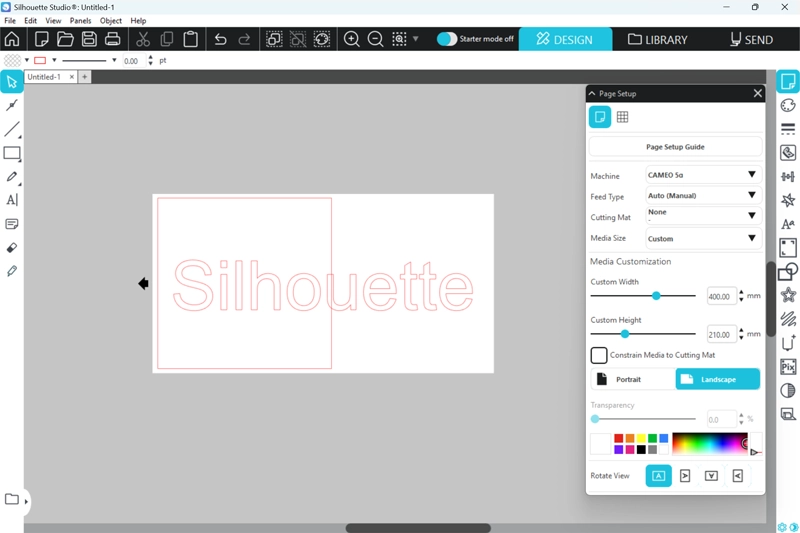
Task: Open the grid settings tab icon
Action: click(x=622, y=117)
